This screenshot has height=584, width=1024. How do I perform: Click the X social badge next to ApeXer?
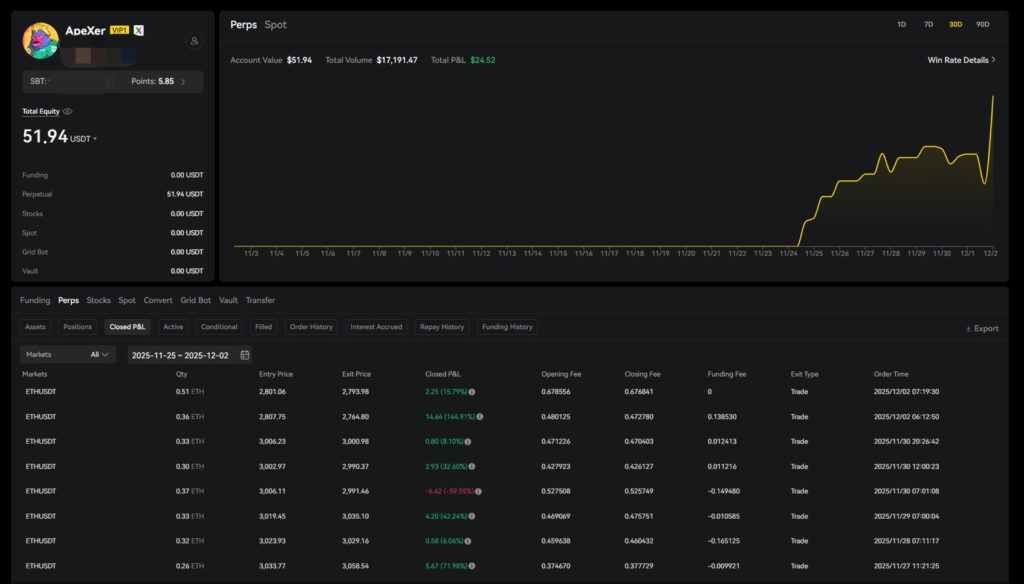(x=139, y=31)
